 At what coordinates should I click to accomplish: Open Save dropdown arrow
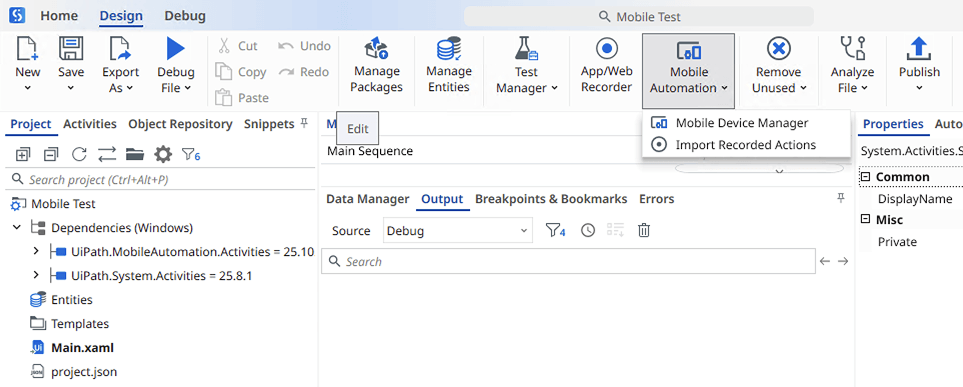click(71, 88)
